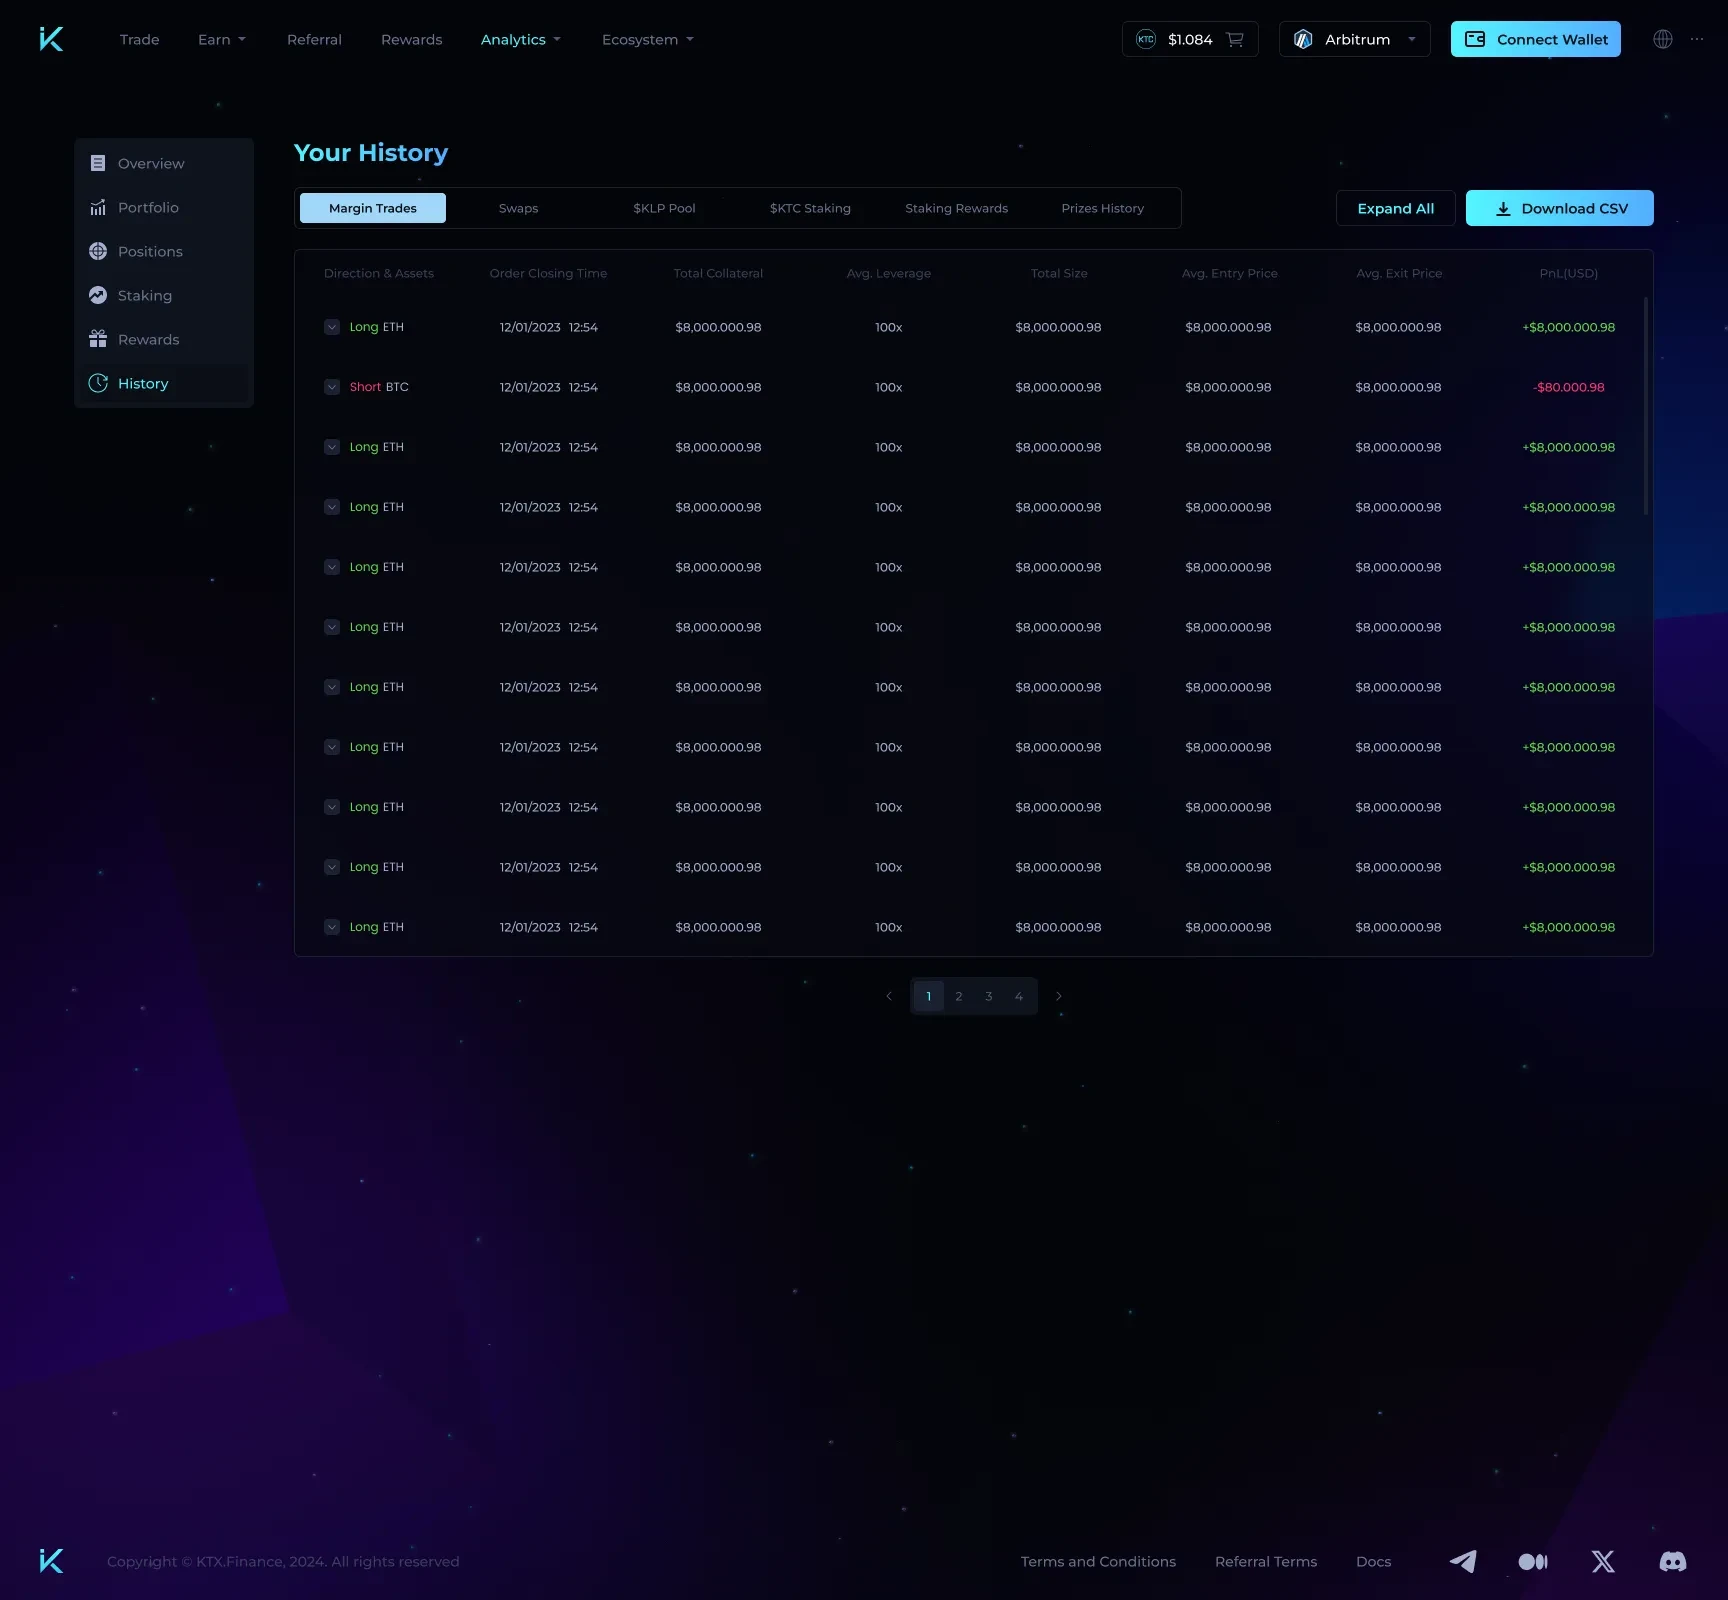Select the Overview icon in the sidebar
The height and width of the screenshot is (1600, 1728).
[98, 163]
